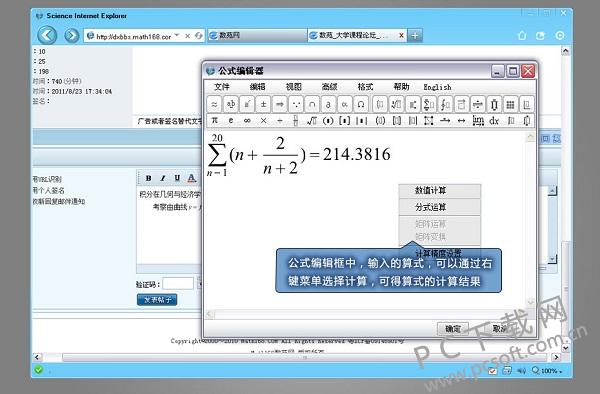Click the formula result 214.3816
The height and width of the screenshot is (394, 600).
(357, 154)
